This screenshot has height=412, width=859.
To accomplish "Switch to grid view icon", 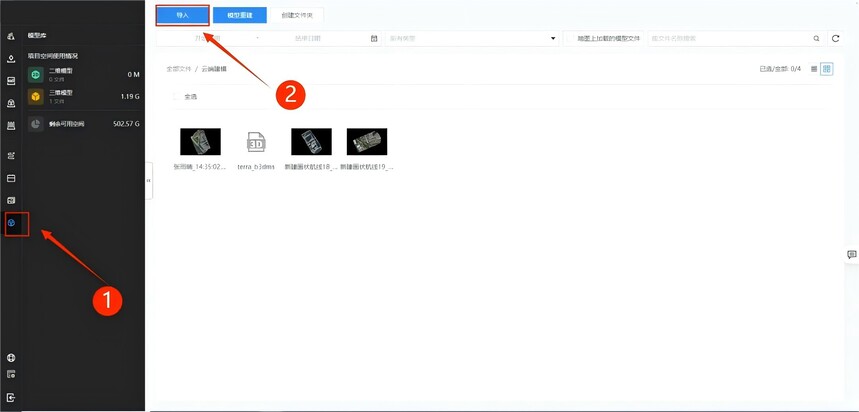I will pyautogui.click(x=827, y=69).
